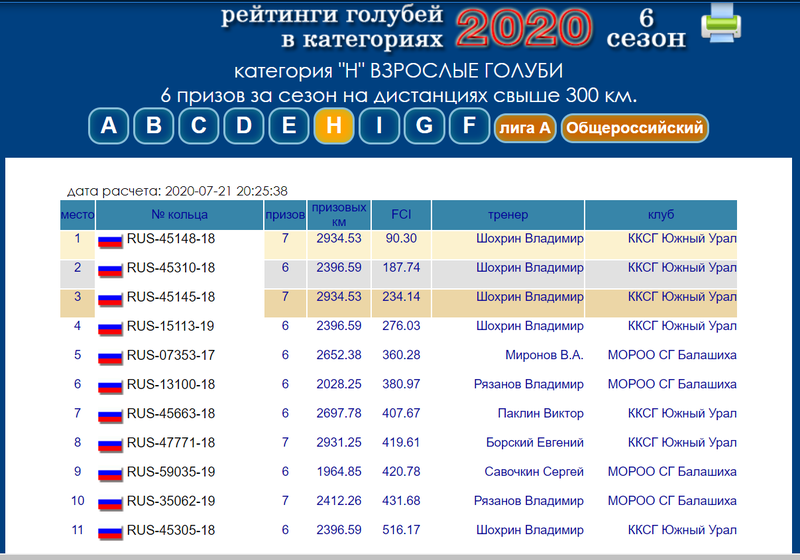
Task: Click the green printer icon
Action: (x=721, y=23)
